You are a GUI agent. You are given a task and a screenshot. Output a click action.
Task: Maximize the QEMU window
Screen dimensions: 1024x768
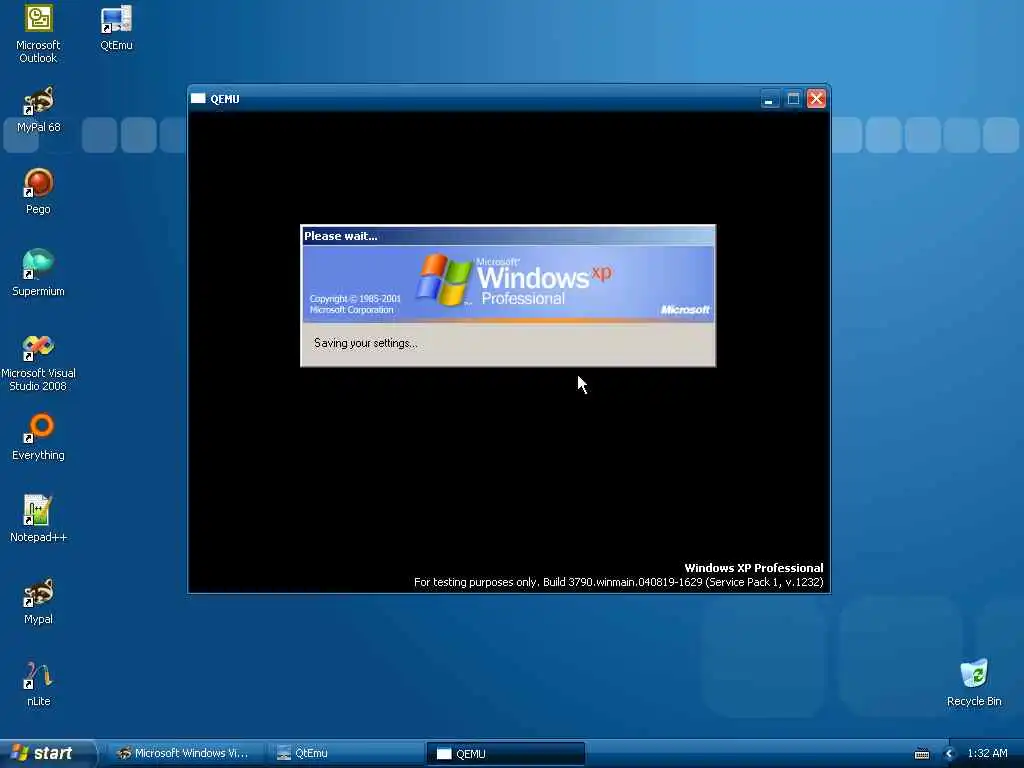[793, 99]
